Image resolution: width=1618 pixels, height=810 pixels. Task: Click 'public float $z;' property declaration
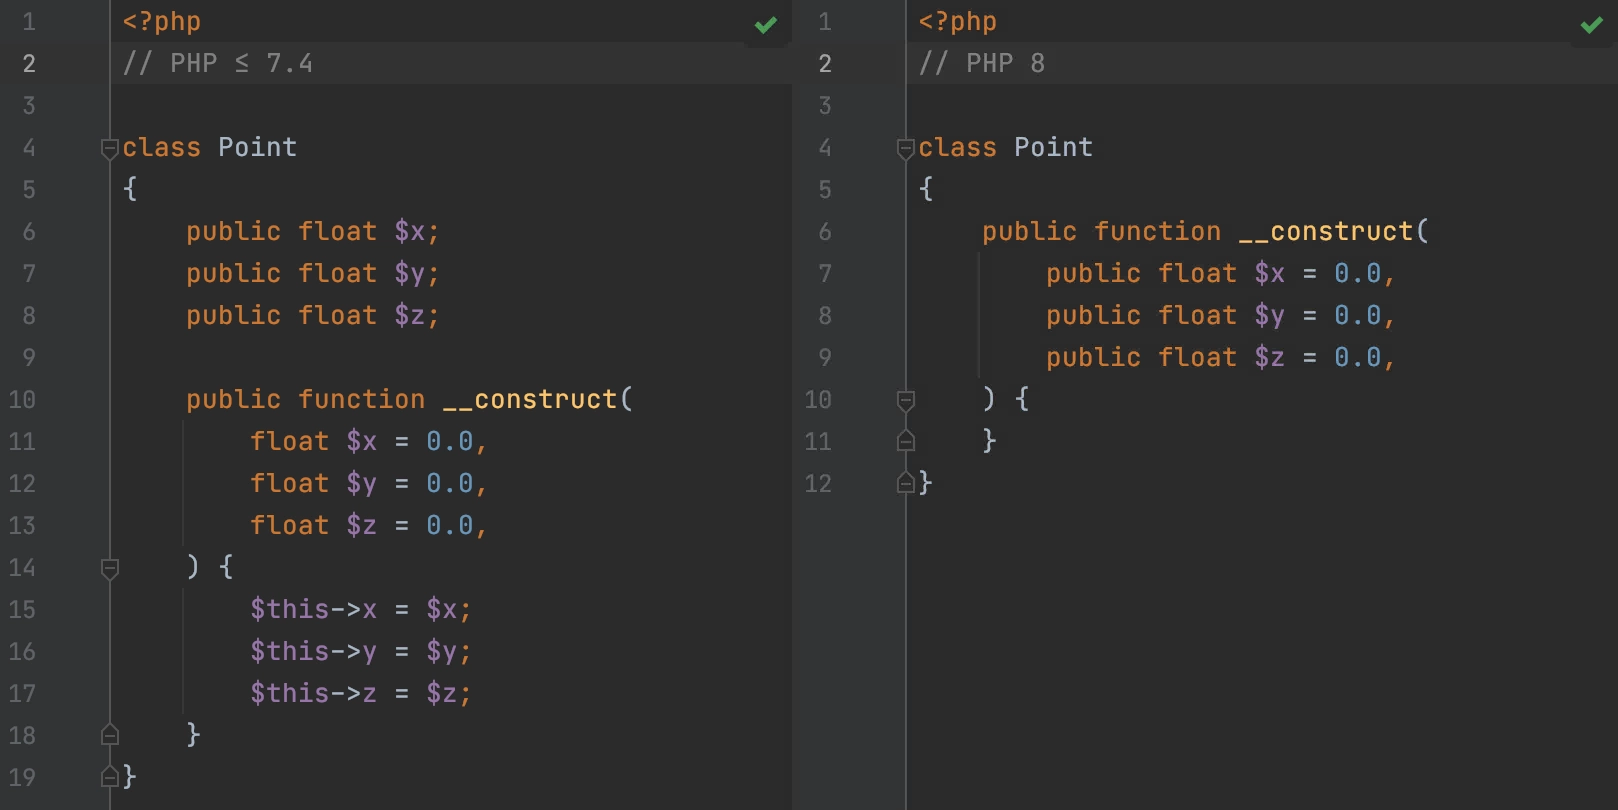tap(313, 316)
